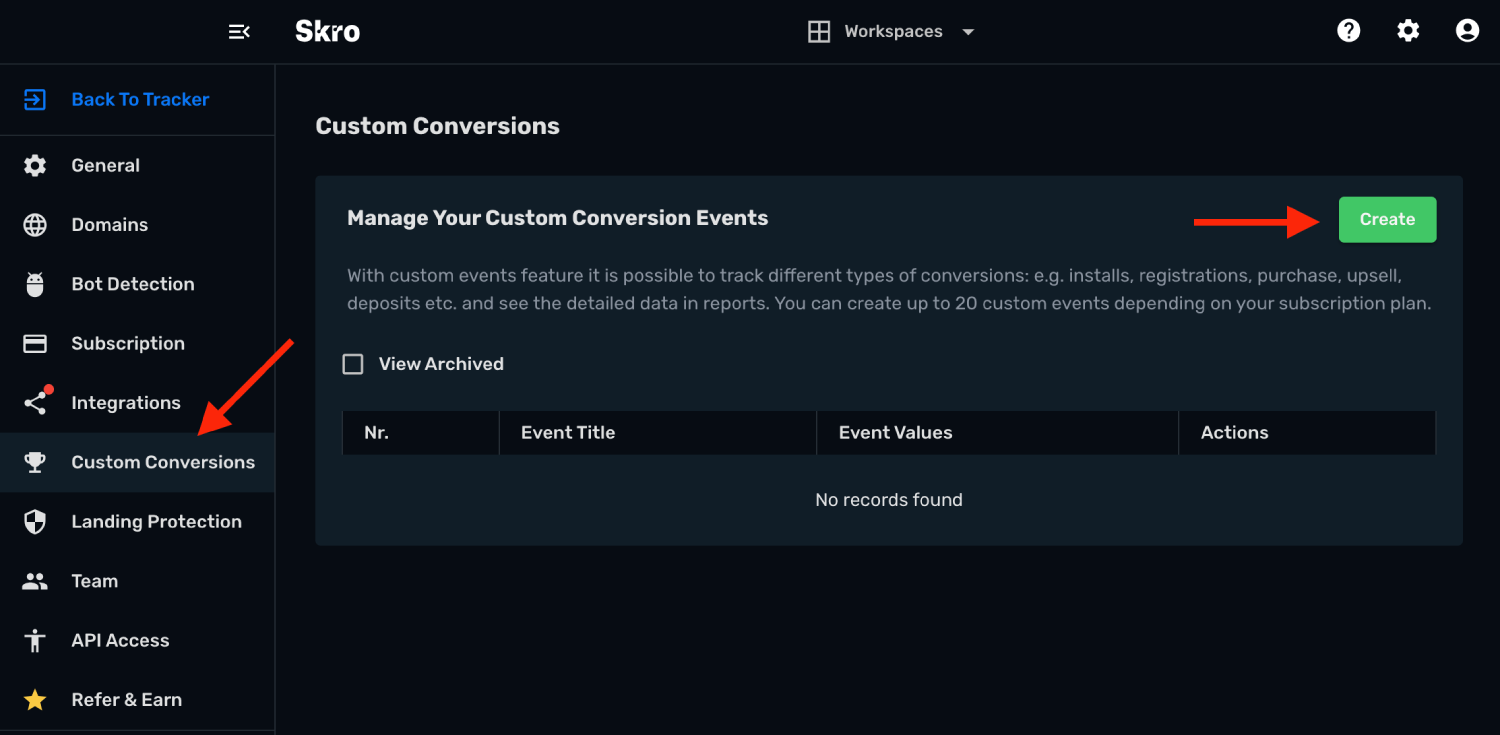Click the Custom Conversions page heading
This screenshot has width=1500, height=735.
[x=438, y=126]
